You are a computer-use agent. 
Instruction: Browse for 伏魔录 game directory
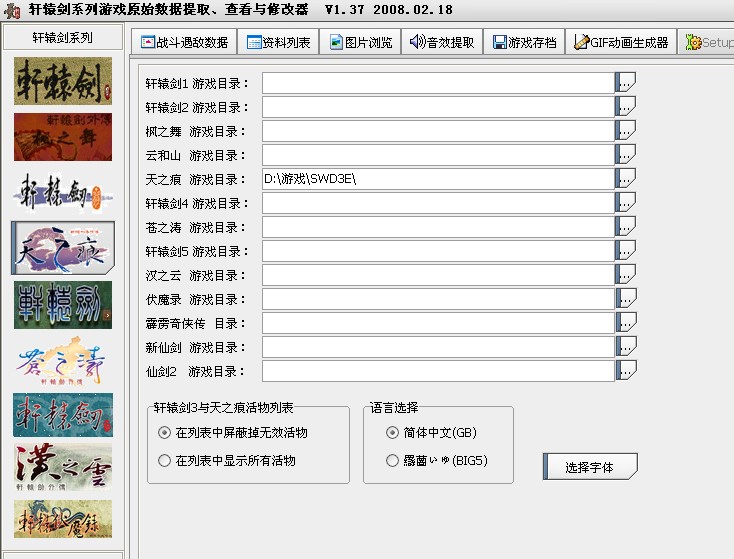(626, 299)
